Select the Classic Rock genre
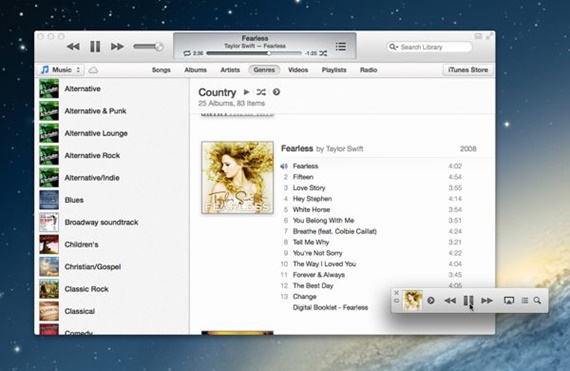Viewport: 570px width, 371px height. pos(112,289)
